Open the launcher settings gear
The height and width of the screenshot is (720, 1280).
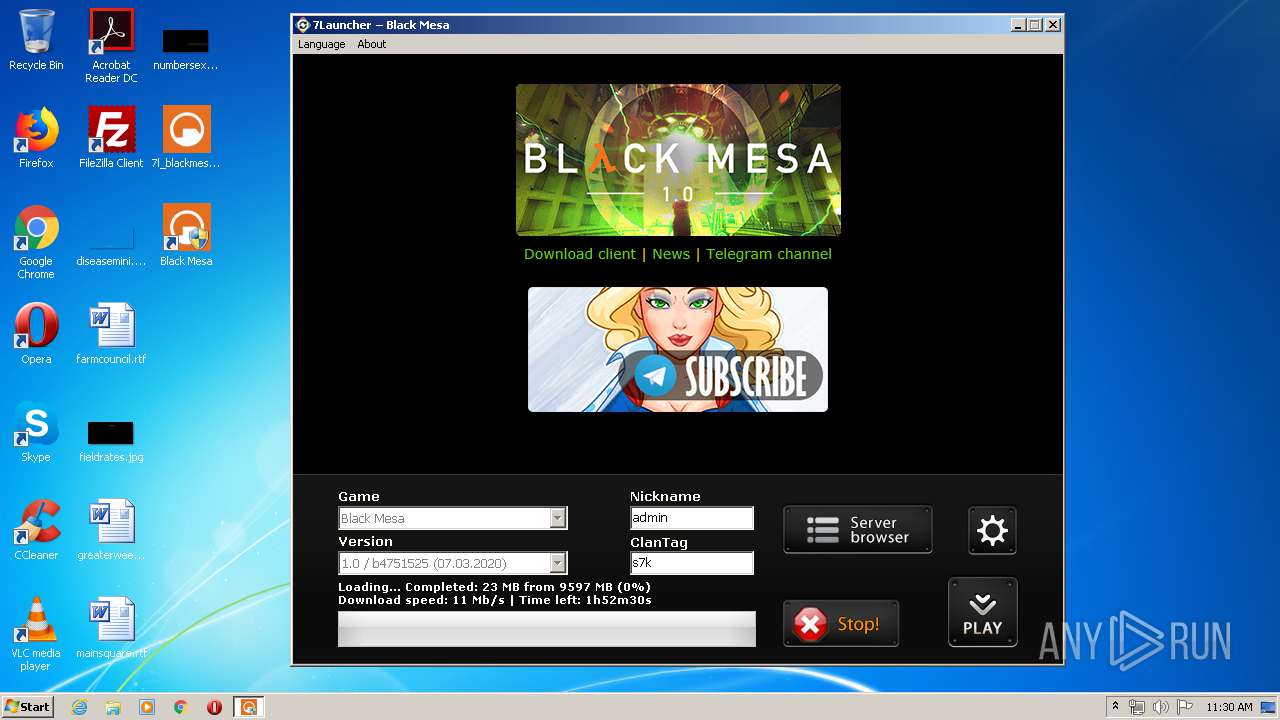point(992,530)
